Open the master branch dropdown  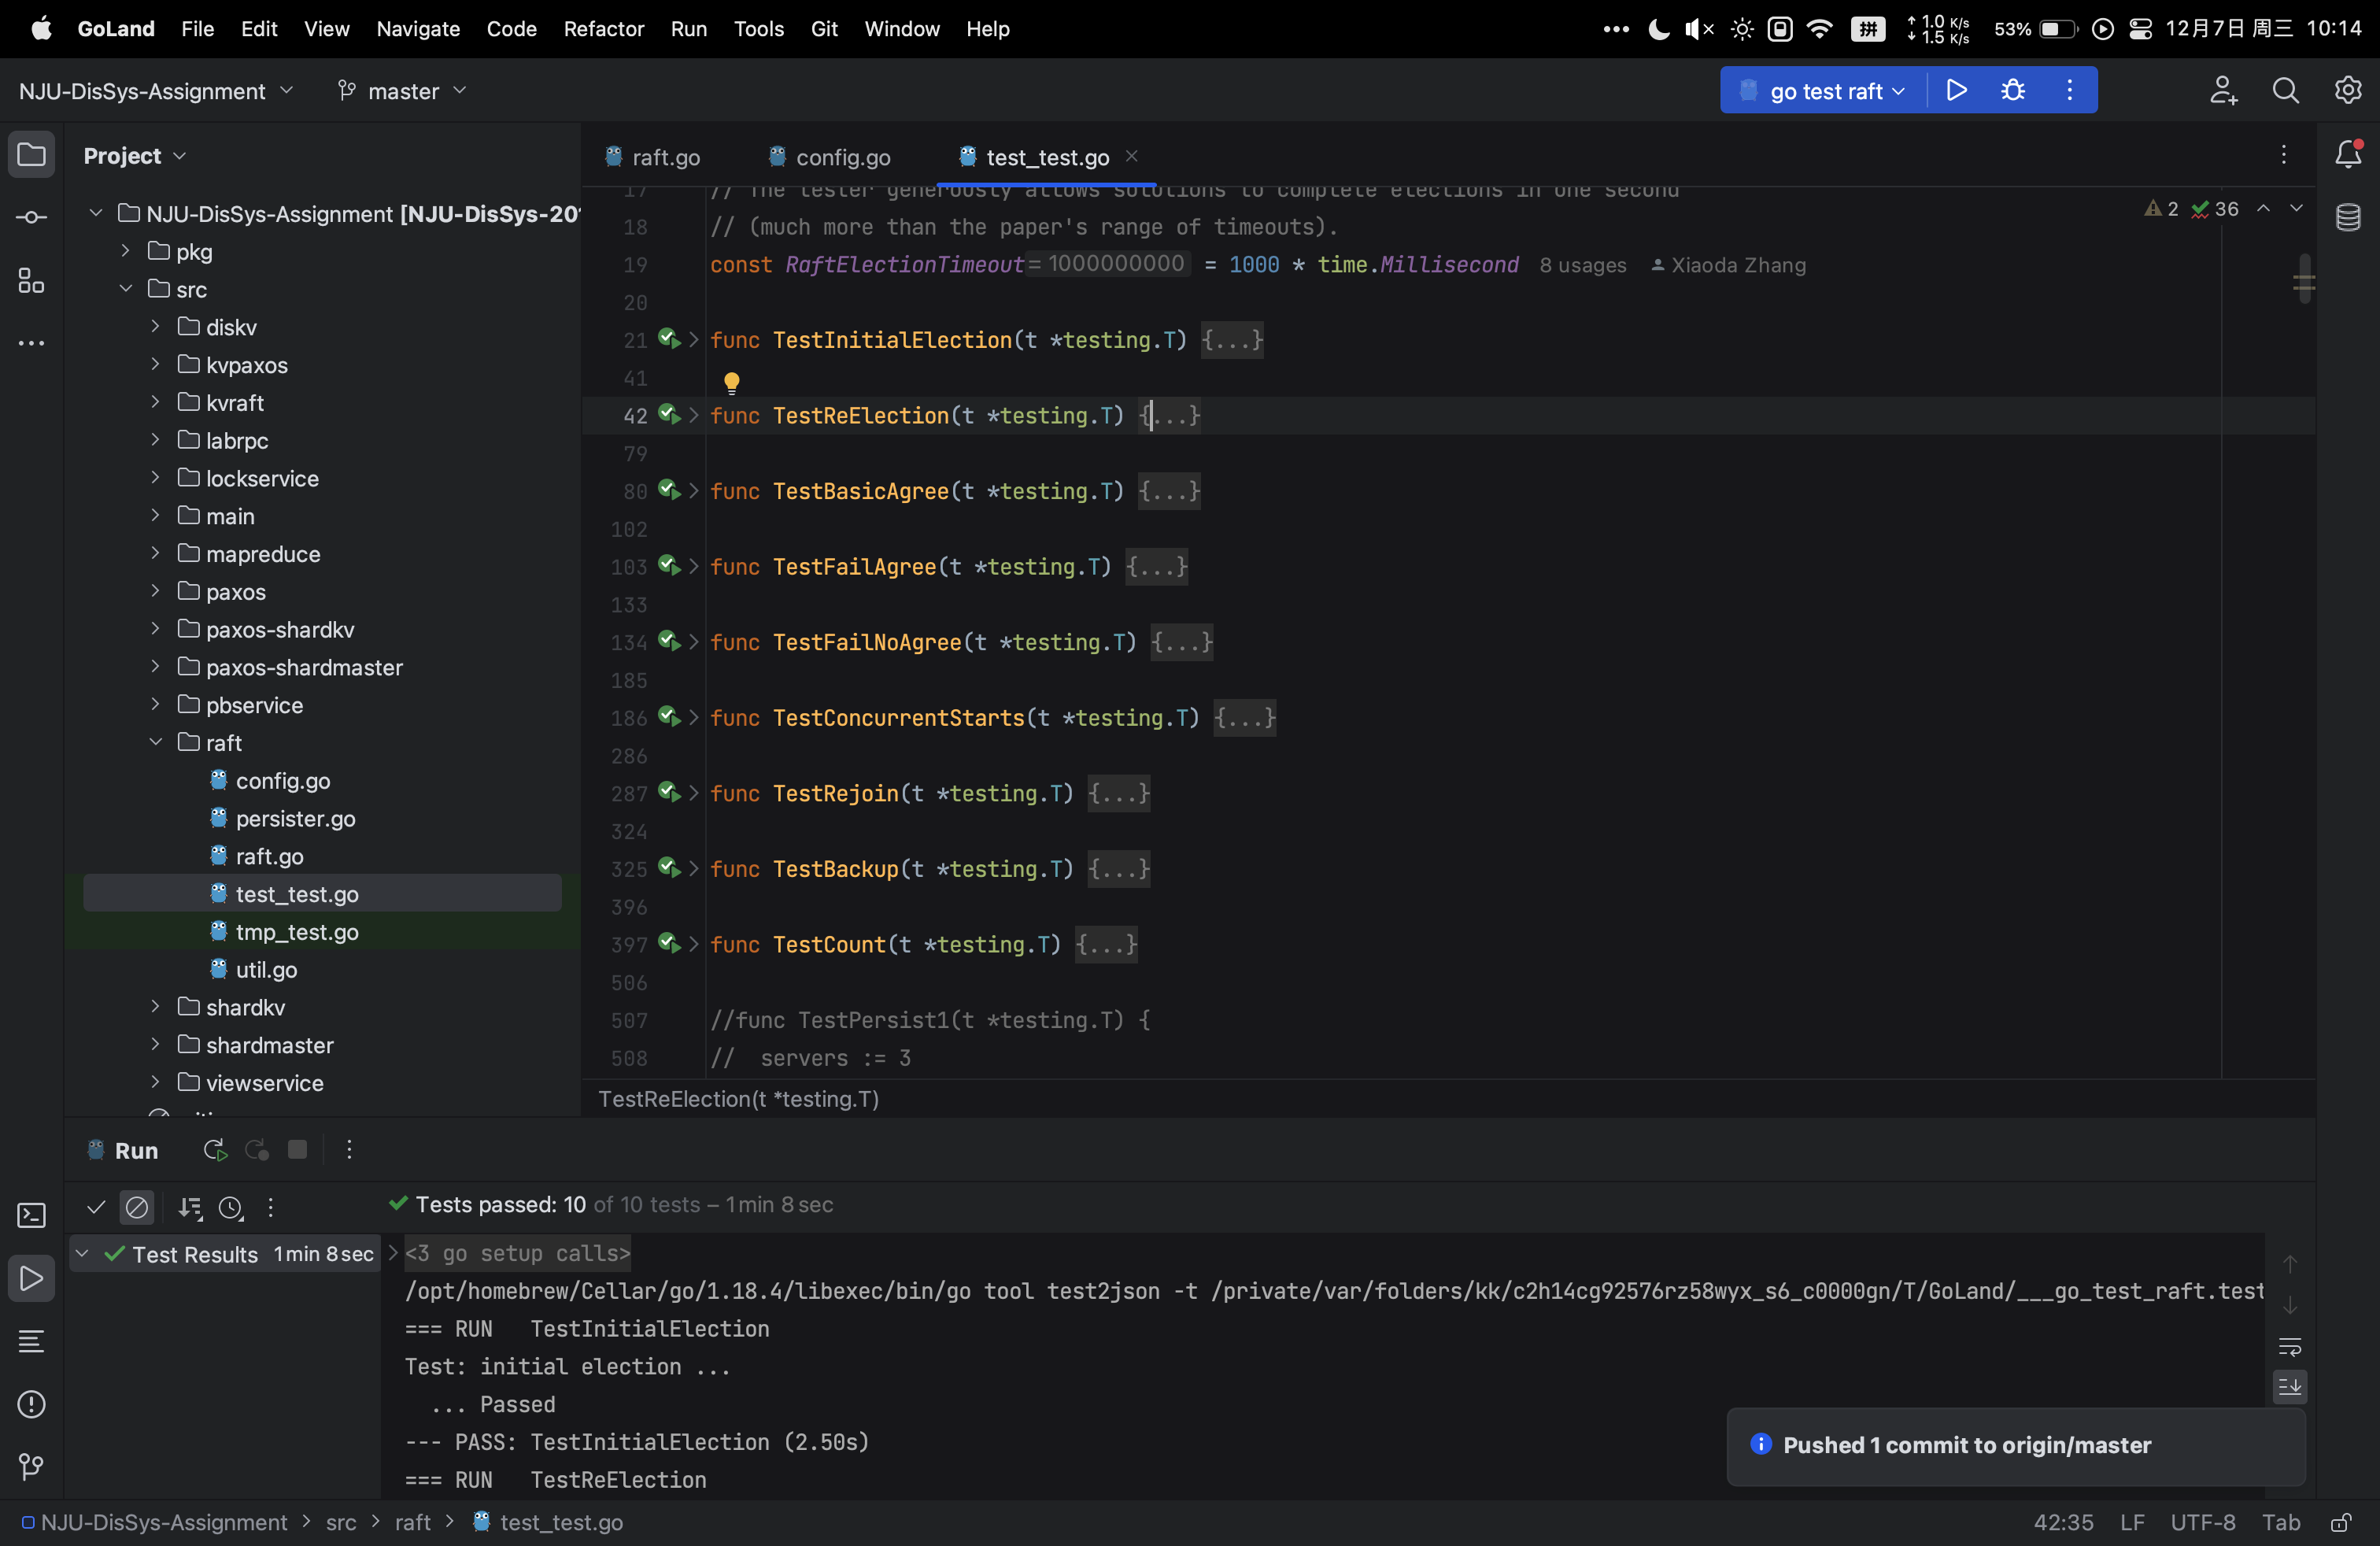click(x=403, y=90)
